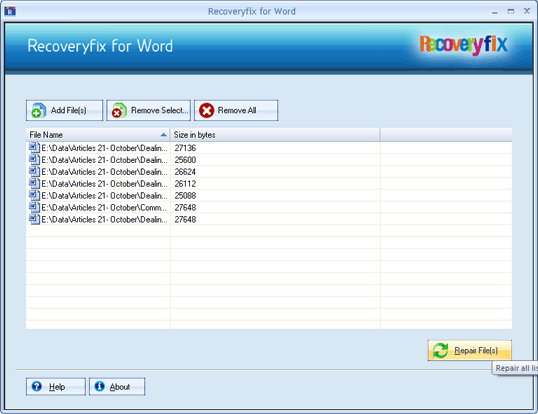The width and height of the screenshot is (538, 414).
Task: Select the file entry sized 26112
Action: pos(269,184)
